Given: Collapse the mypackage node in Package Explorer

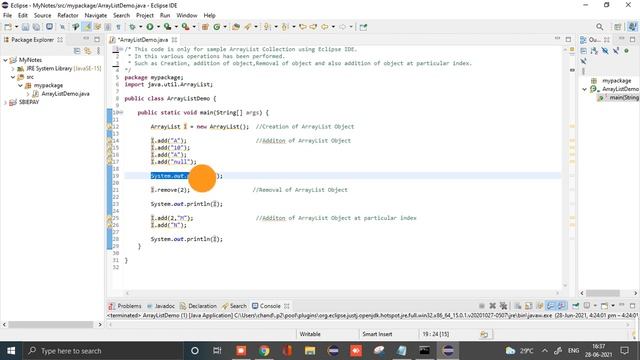Looking at the screenshot, I should click(20, 85).
